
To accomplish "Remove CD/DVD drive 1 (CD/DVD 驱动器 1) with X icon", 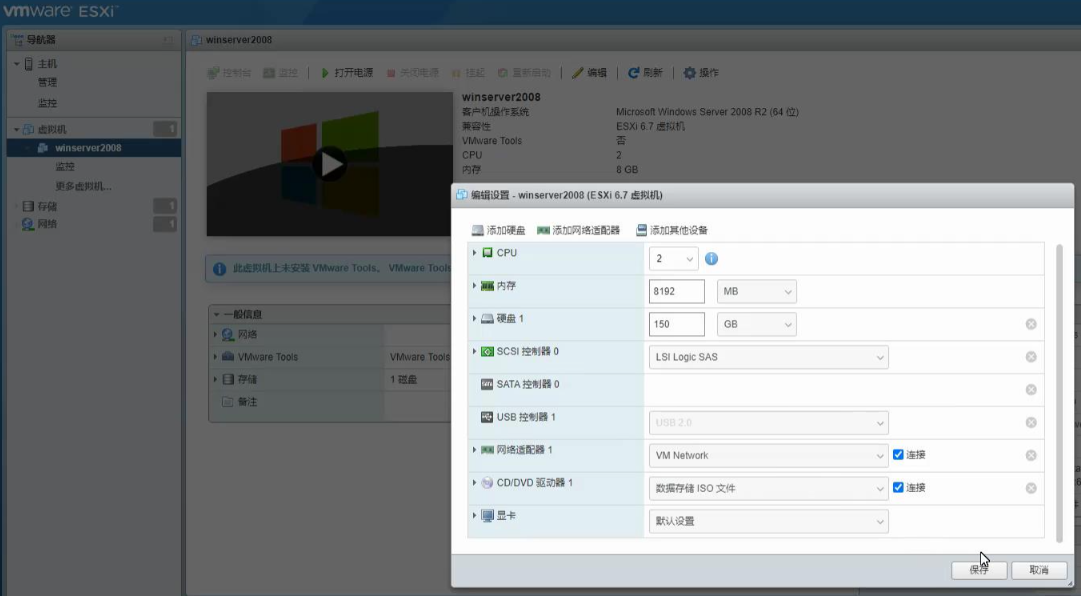I will click(1031, 488).
